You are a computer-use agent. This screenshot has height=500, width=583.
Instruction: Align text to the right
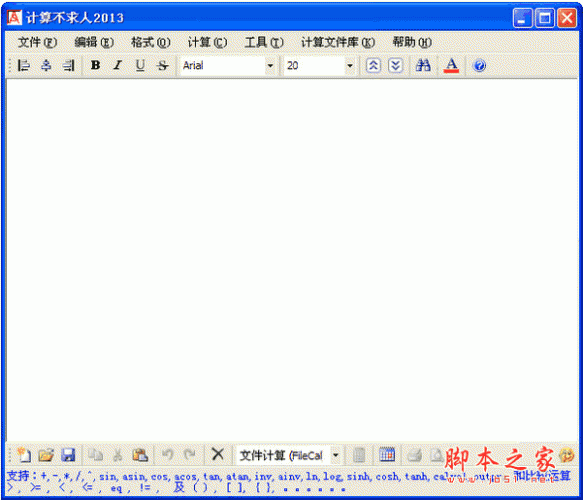[x=68, y=65]
